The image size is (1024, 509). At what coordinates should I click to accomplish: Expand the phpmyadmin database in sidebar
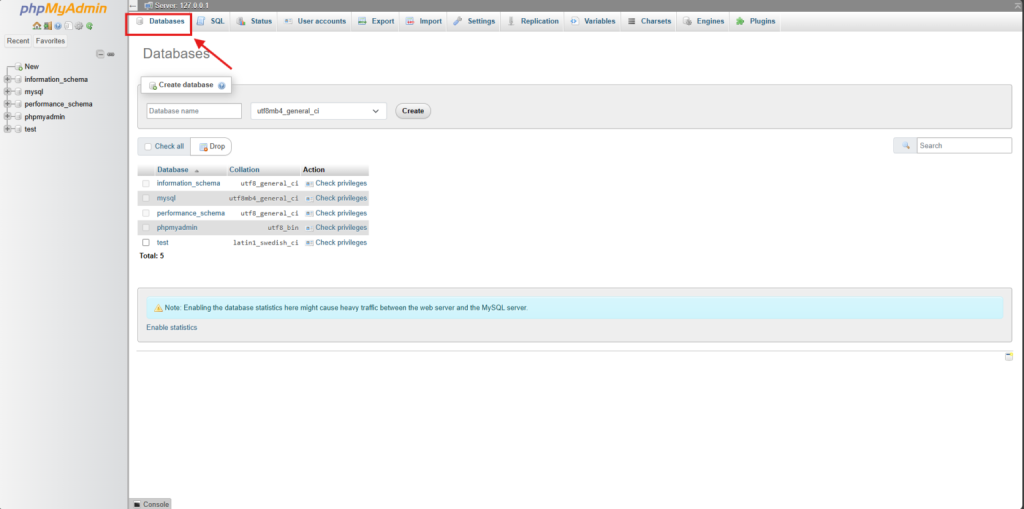click(8, 116)
